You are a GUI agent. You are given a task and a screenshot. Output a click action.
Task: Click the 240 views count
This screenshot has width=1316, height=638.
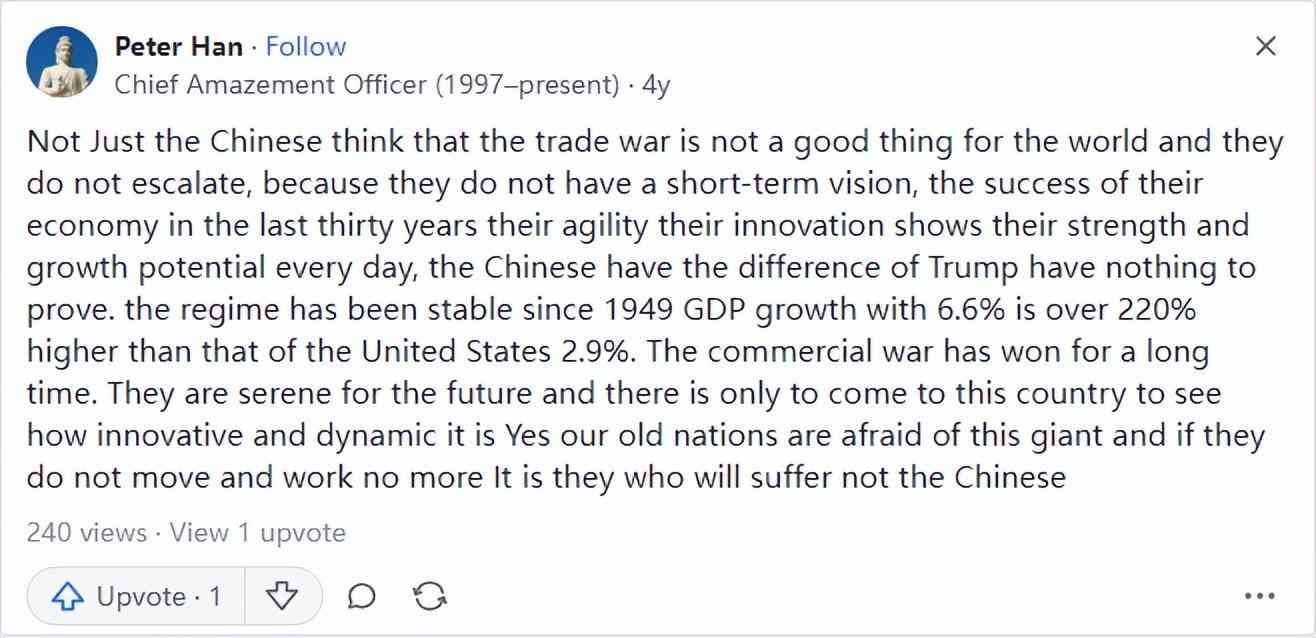coord(86,533)
